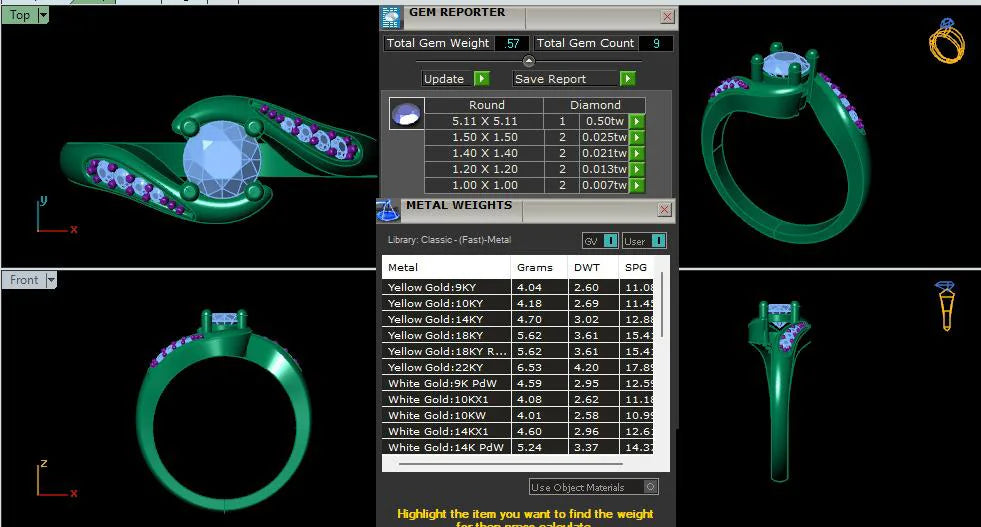Select the Yellow Gold:18KY R... row
The height and width of the screenshot is (527, 981).
click(x=518, y=351)
